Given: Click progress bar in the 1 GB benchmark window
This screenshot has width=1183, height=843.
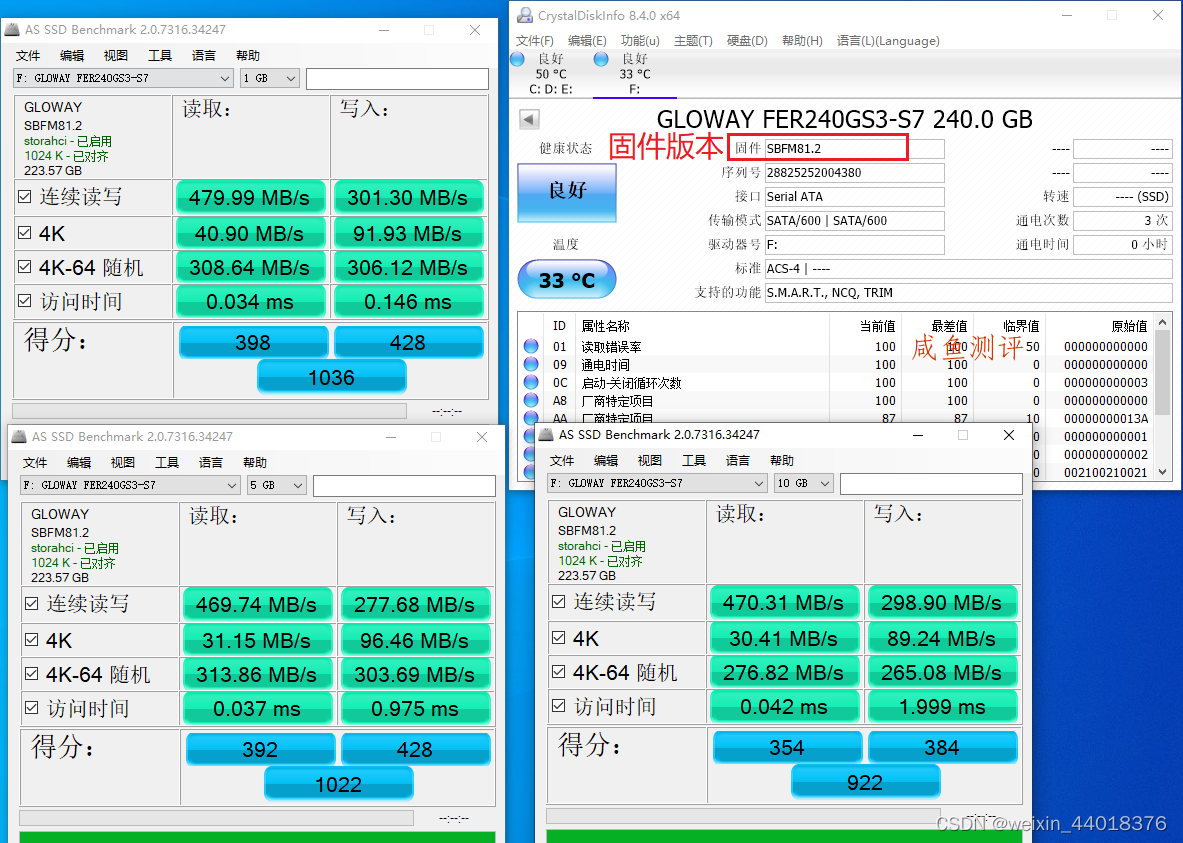Looking at the screenshot, I should click(209, 411).
